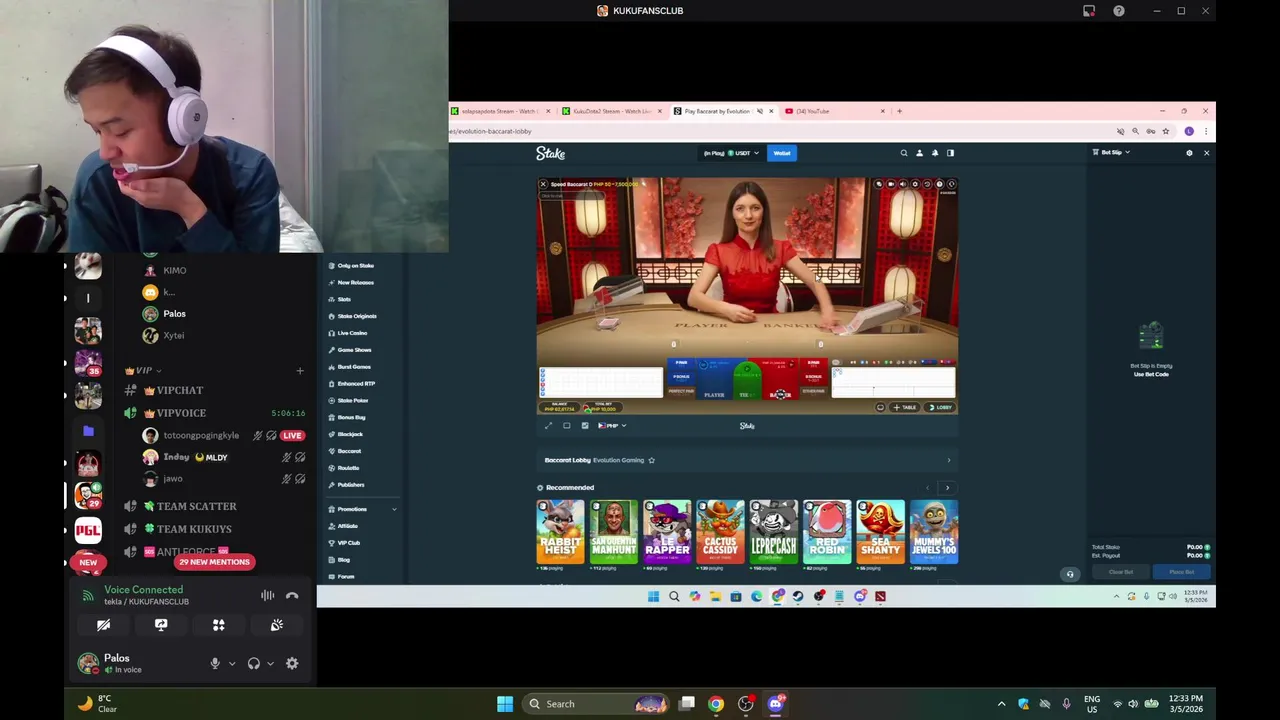Viewport: 1280px width, 720px height.
Task: Click the LOBBY button in game
Action: (940, 407)
